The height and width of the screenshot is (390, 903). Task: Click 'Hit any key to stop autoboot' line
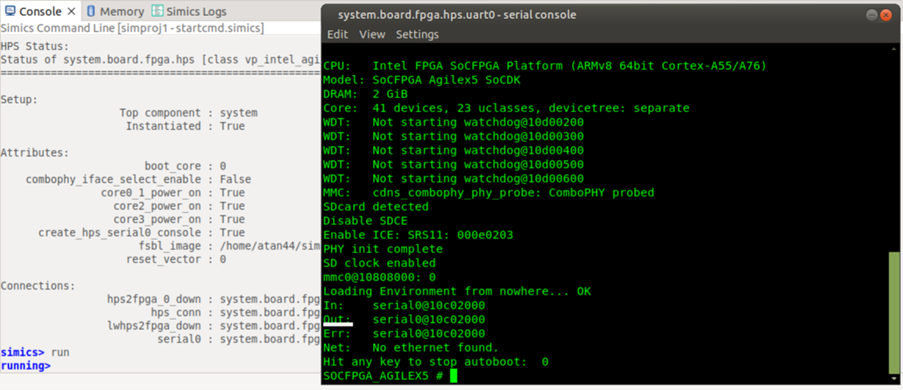coord(436,362)
